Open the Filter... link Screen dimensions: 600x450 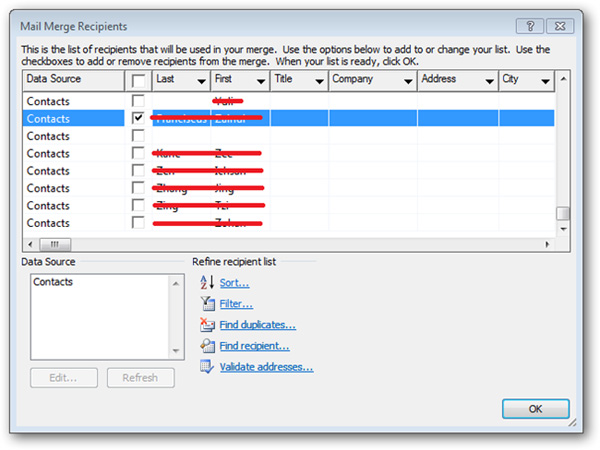coord(236,304)
